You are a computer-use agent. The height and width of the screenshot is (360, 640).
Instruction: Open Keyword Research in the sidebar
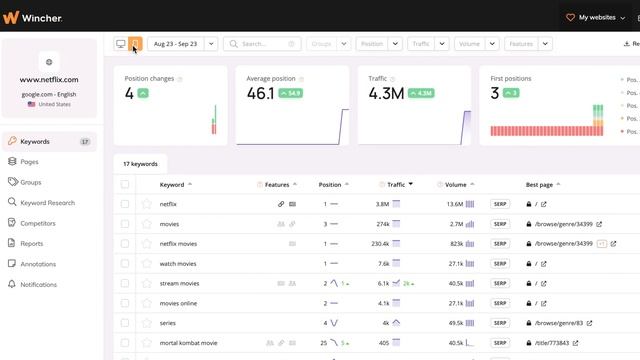click(x=49, y=202)
